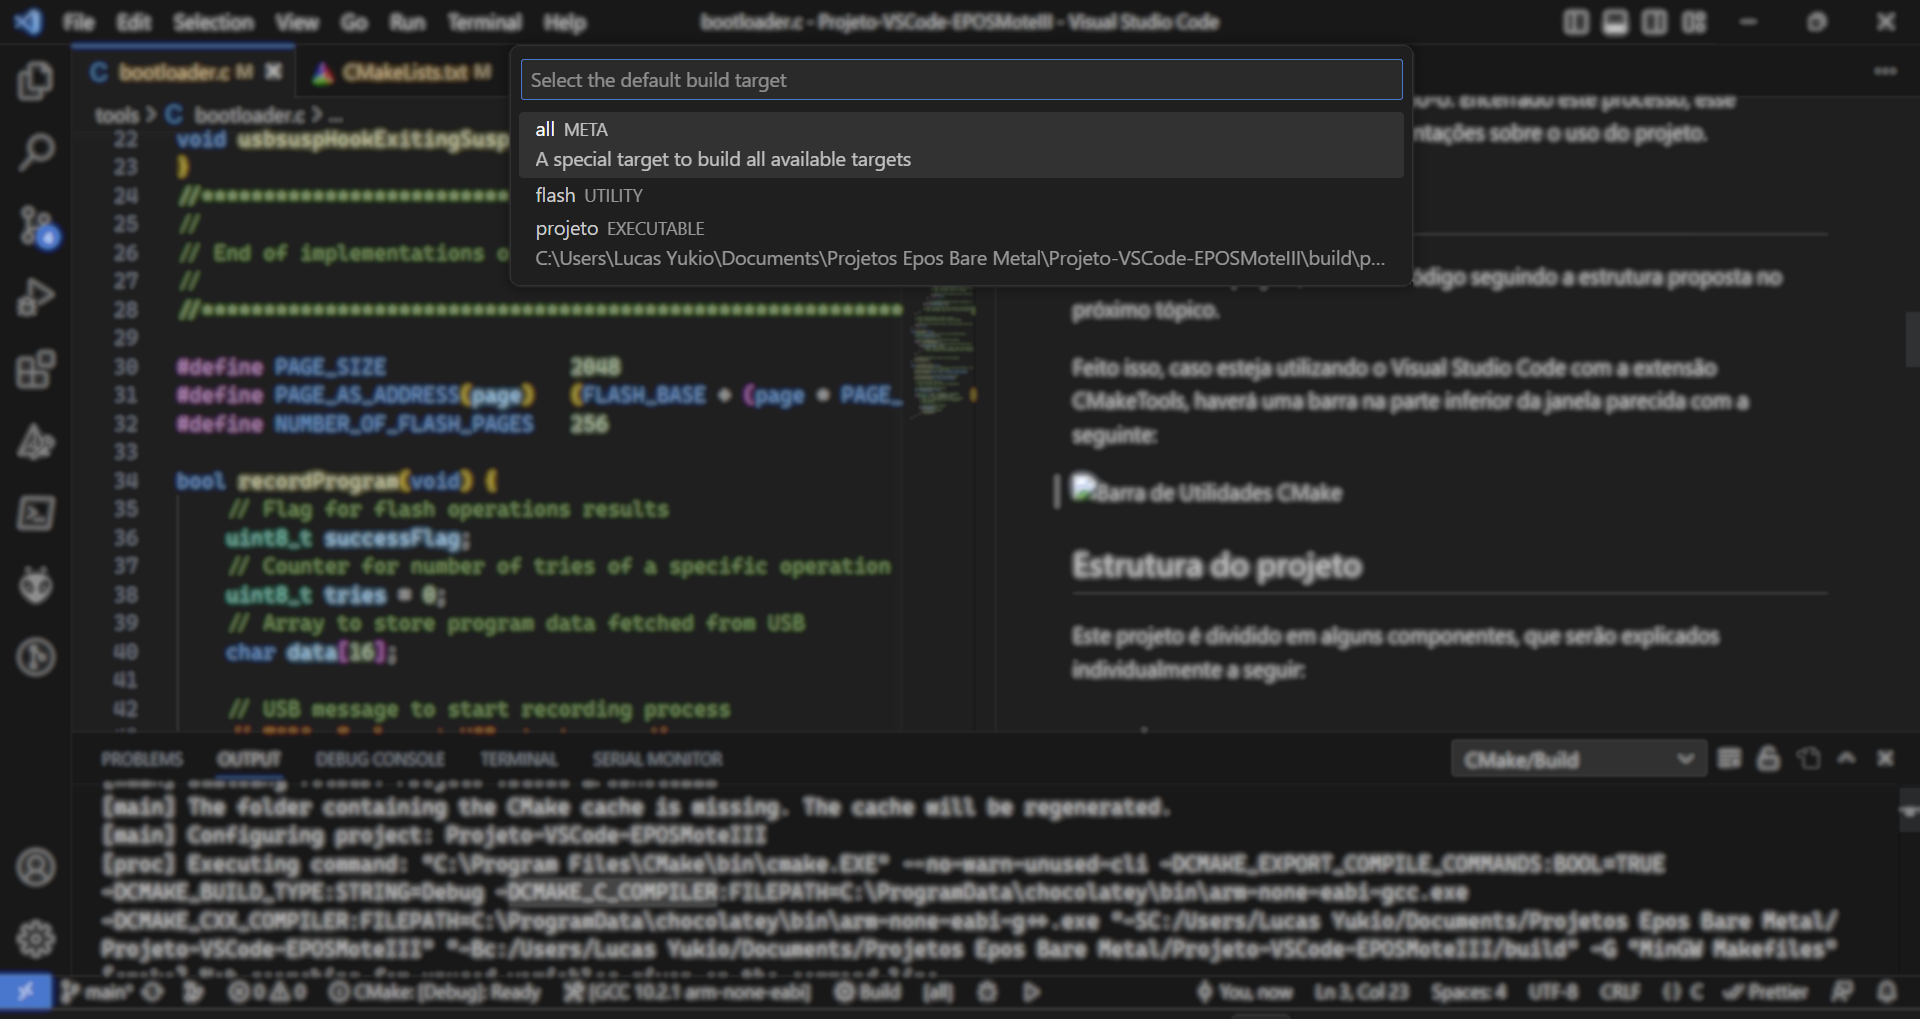Switch to the SERIAL MONITOR tab
Viewport: 1920px width, 1019px height.
click(657, 759)
